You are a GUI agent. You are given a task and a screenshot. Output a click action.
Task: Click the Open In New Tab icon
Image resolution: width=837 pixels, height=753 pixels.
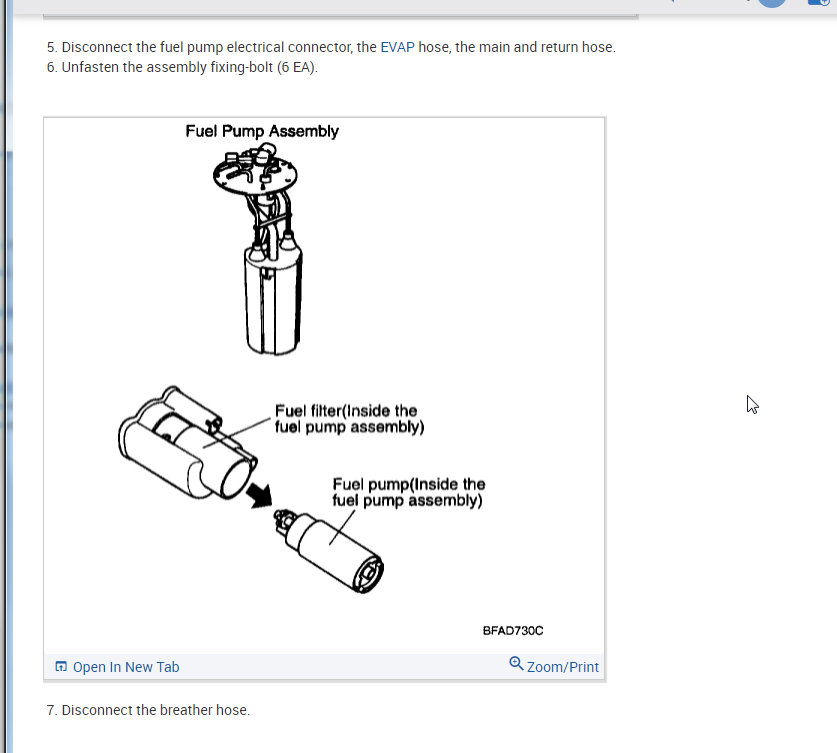pos(61,667)
